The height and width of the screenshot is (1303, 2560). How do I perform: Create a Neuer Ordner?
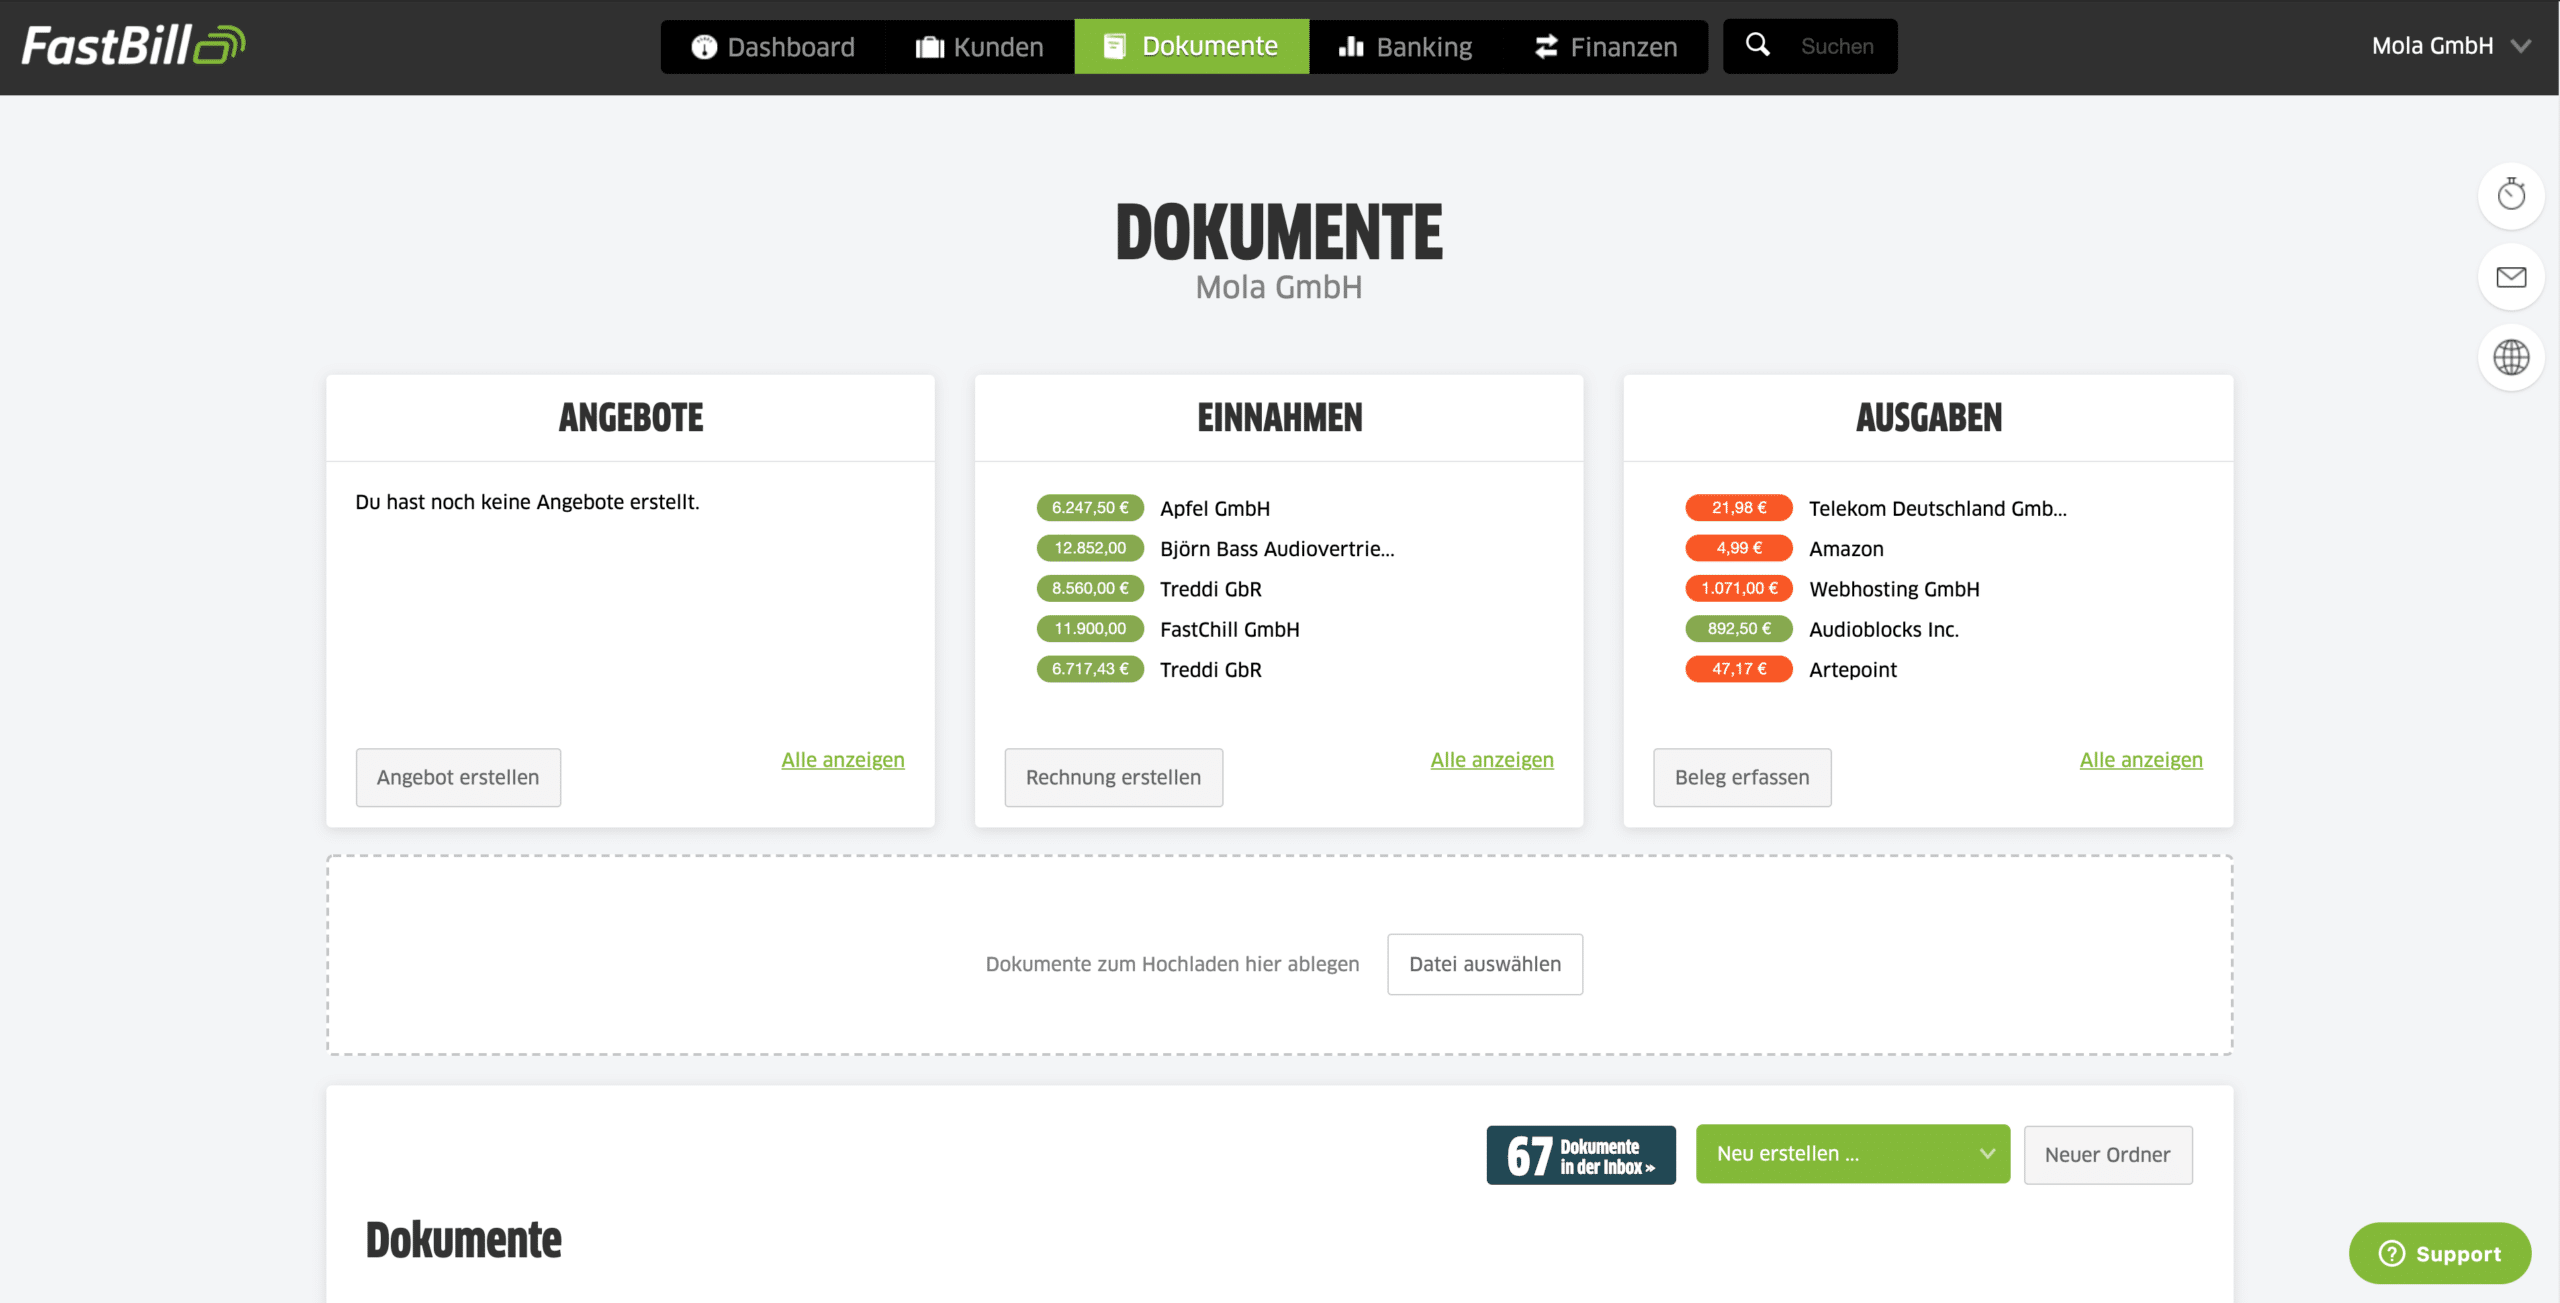pyautogui.click(x=2108, y=1155)
